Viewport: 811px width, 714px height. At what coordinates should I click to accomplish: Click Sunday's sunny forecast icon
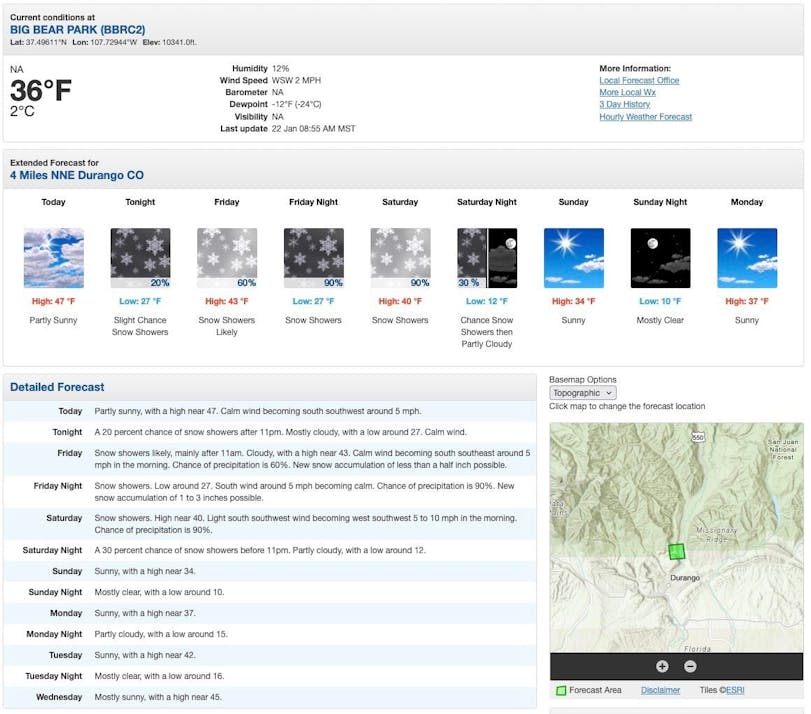tap(573, 258)
